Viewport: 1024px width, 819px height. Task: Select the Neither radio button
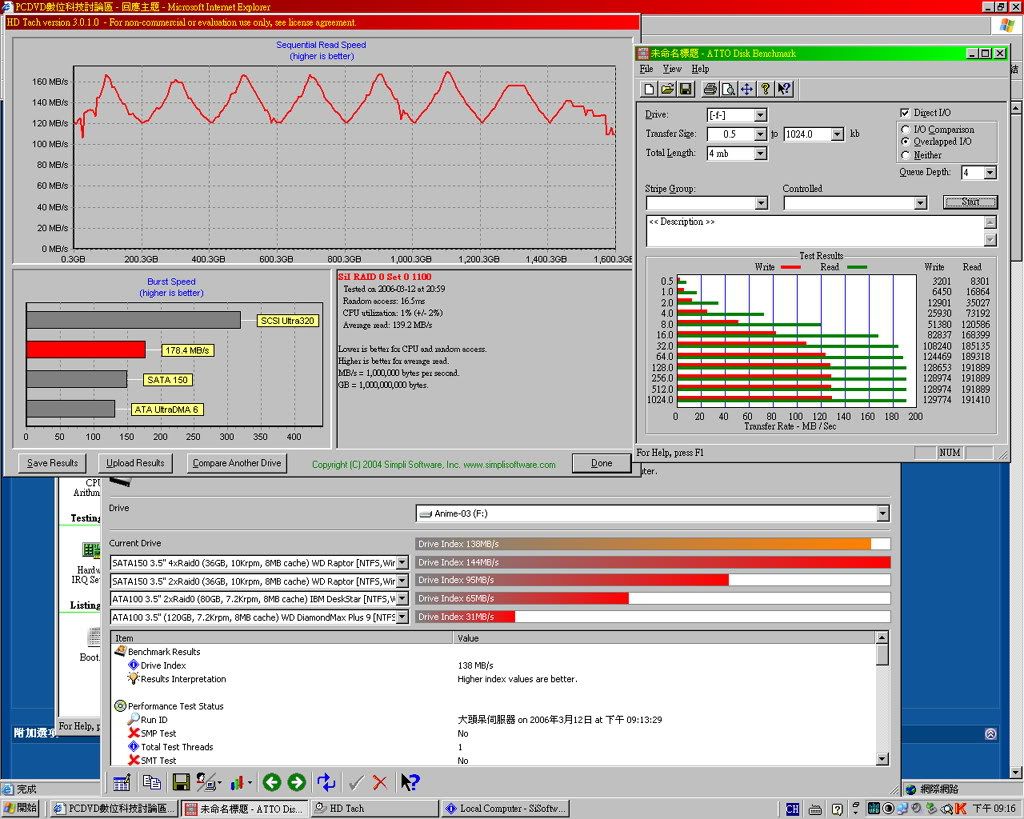tap(906, 155)
